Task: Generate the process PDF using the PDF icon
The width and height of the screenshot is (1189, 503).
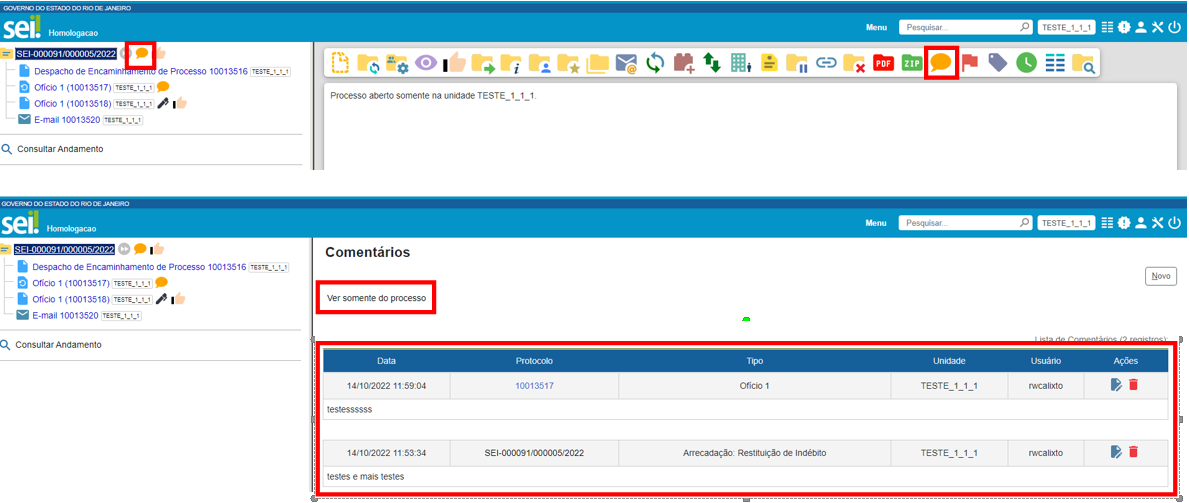Action: [x=883, y=63]
